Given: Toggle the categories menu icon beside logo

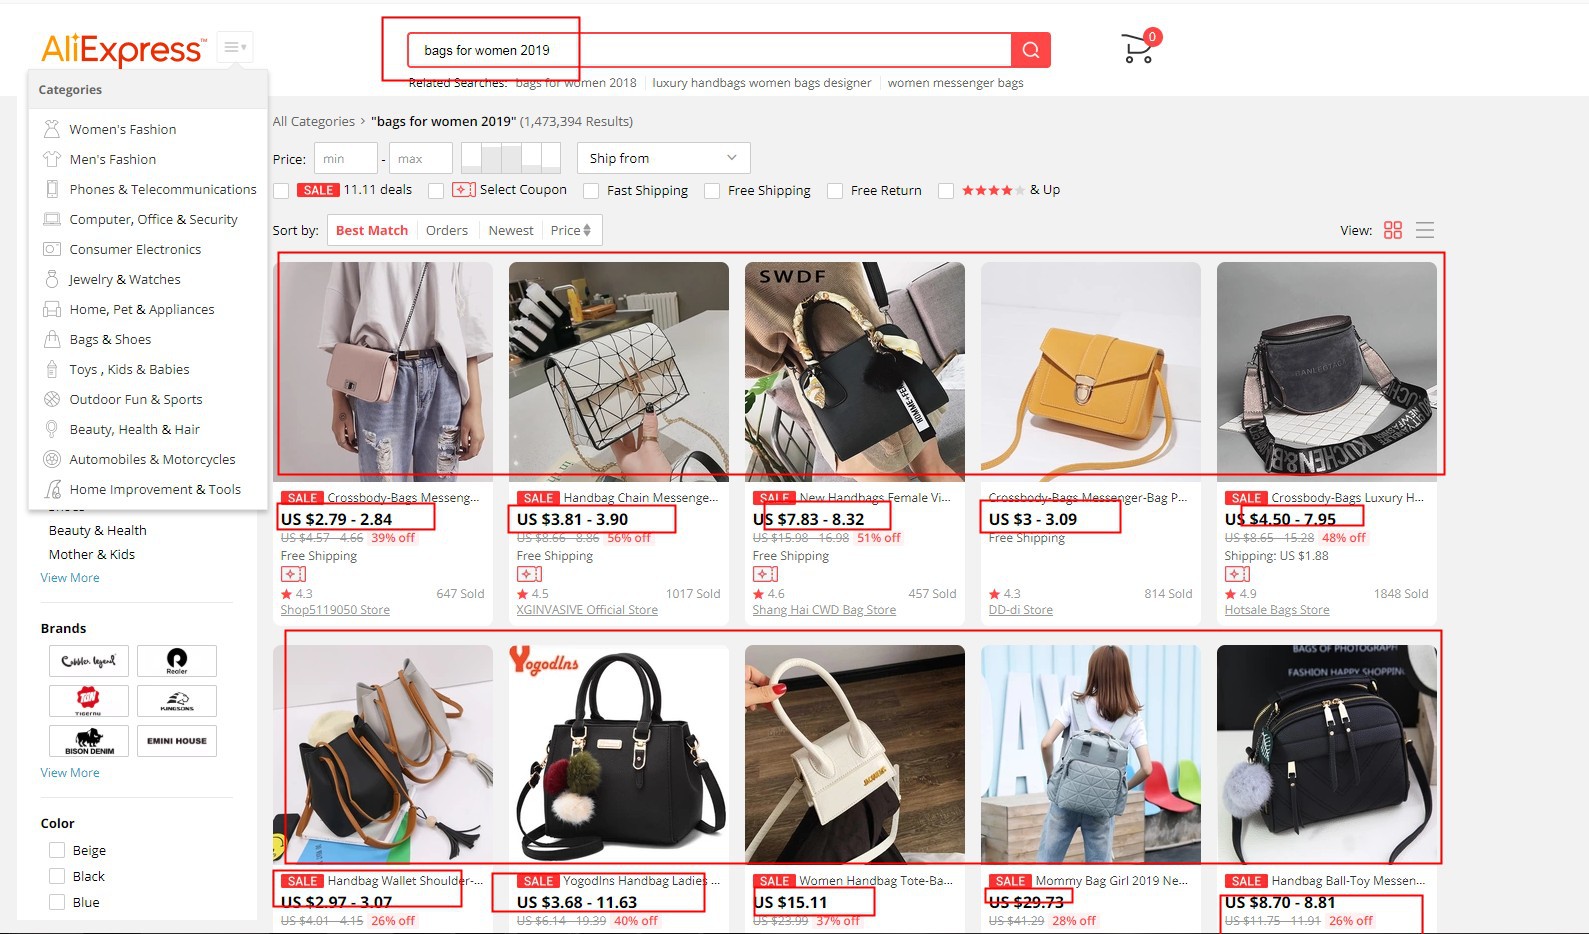Looking at the screenshot, I should [x=235, y=47].
